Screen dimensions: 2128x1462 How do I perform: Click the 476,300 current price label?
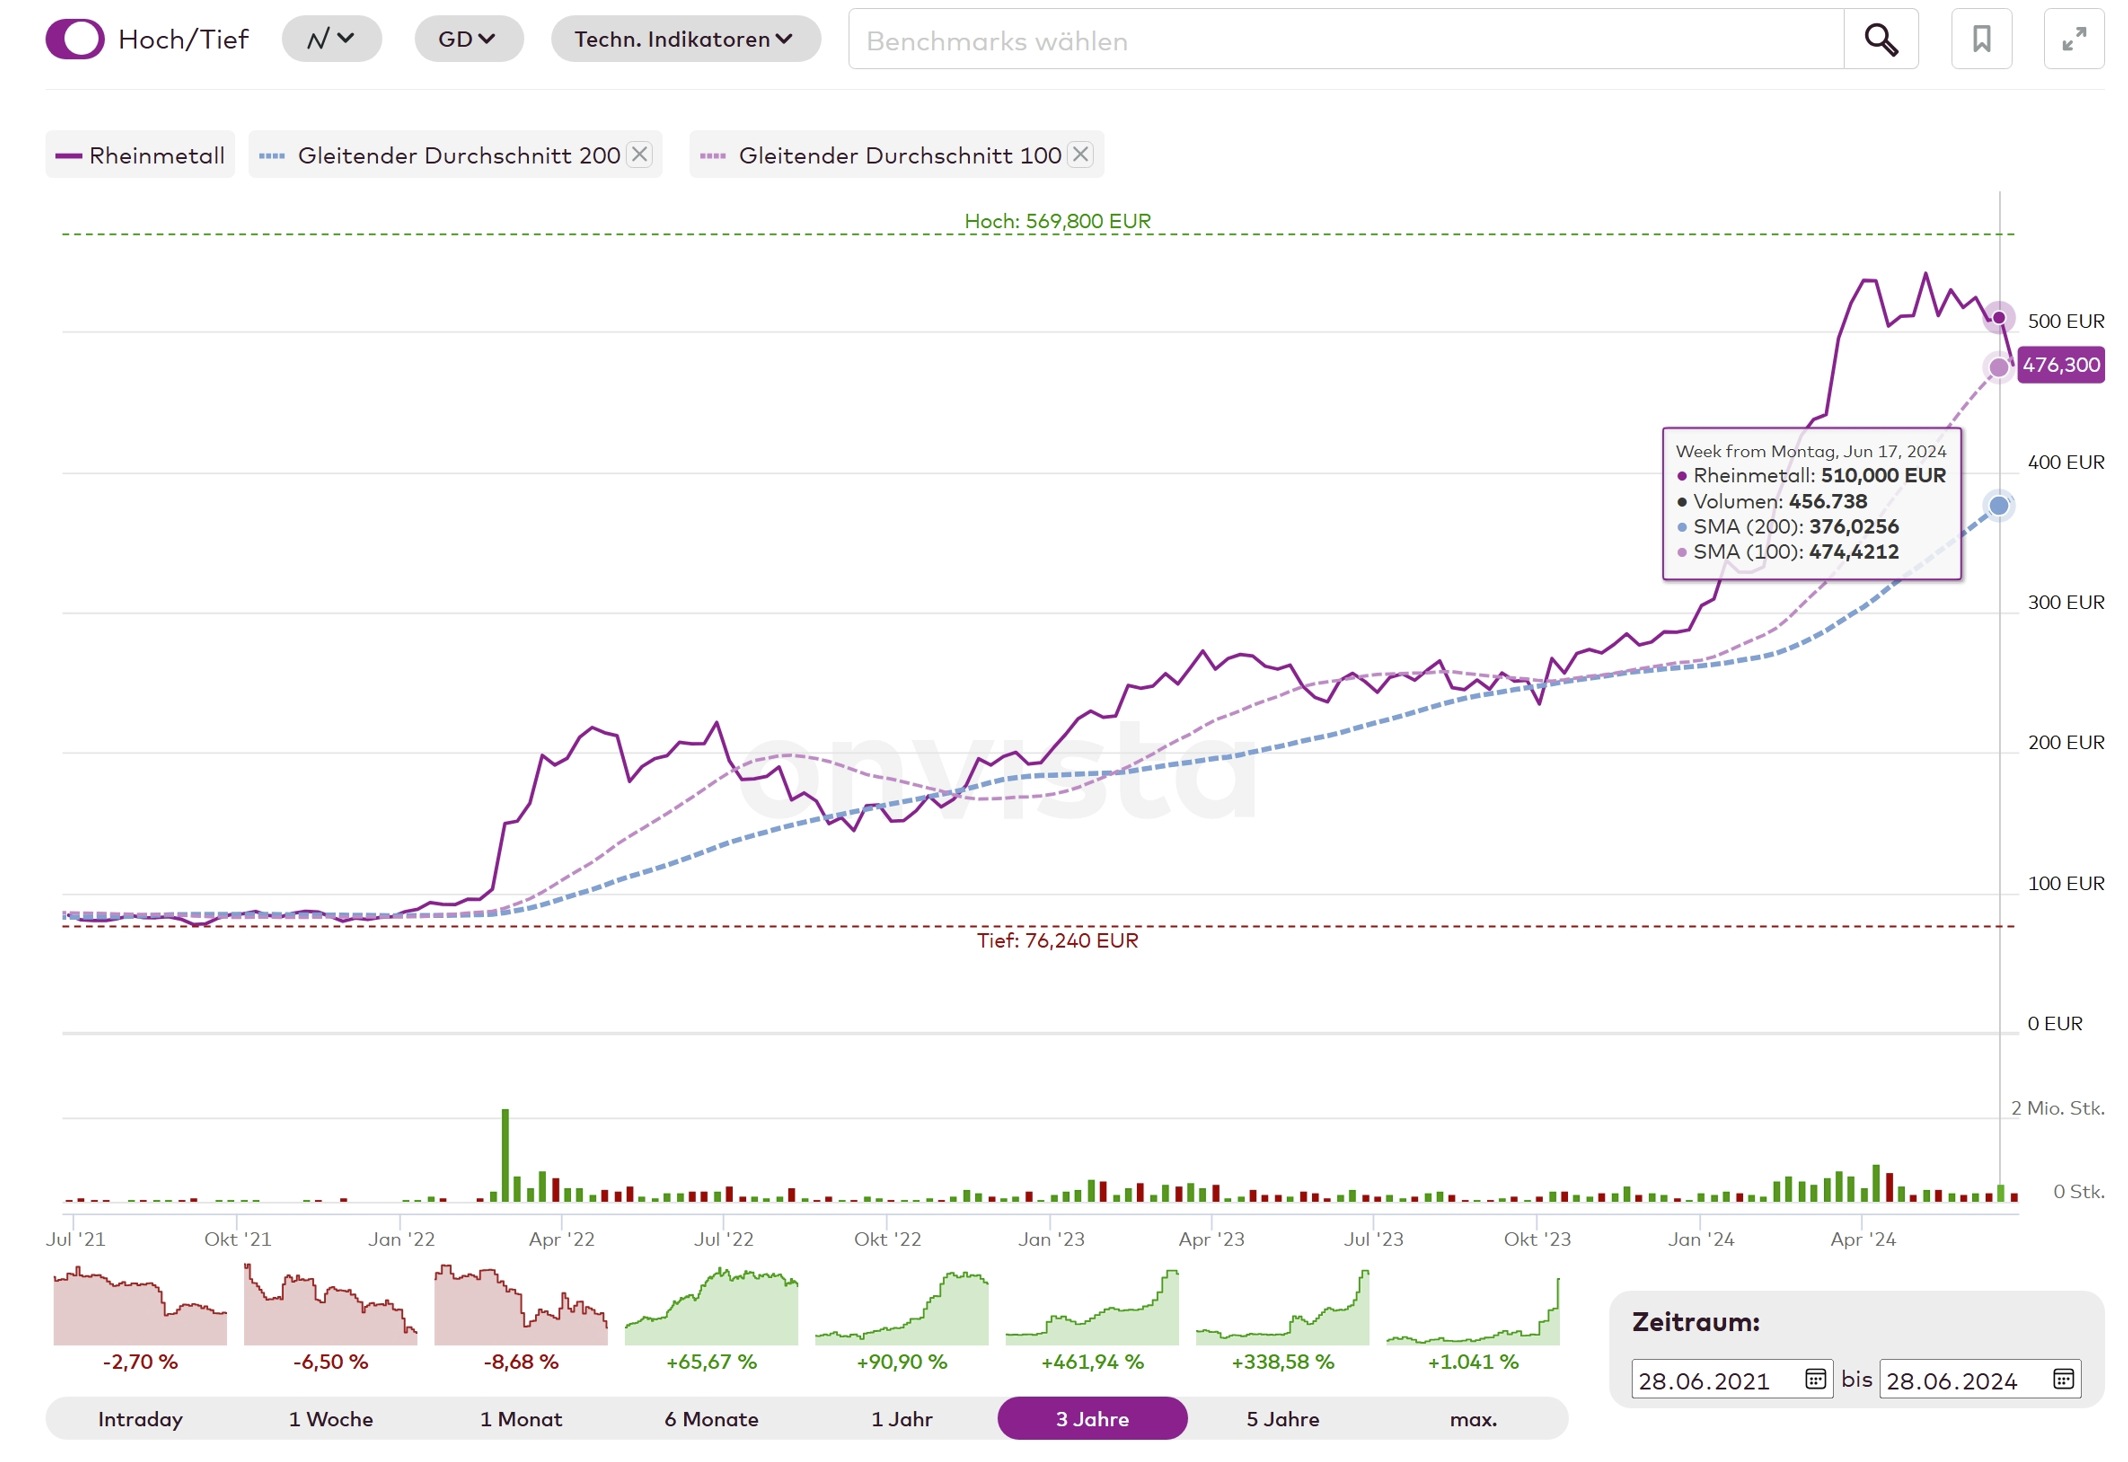coord(2061,365)
